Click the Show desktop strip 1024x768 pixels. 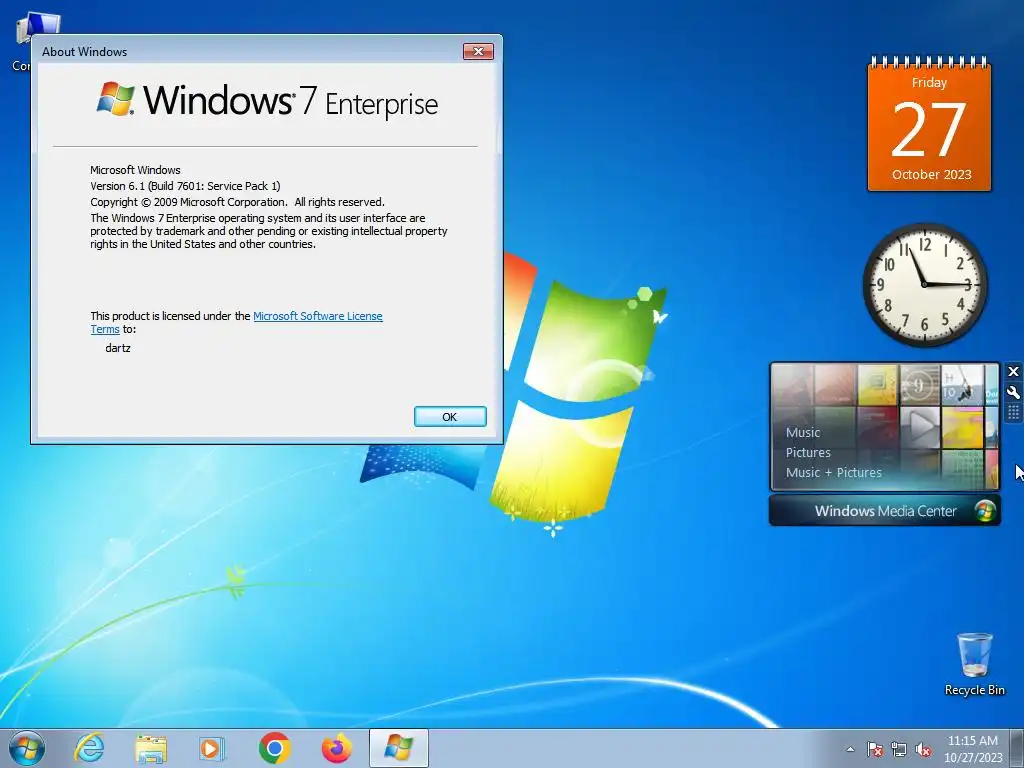click(x=1017, y=748)
